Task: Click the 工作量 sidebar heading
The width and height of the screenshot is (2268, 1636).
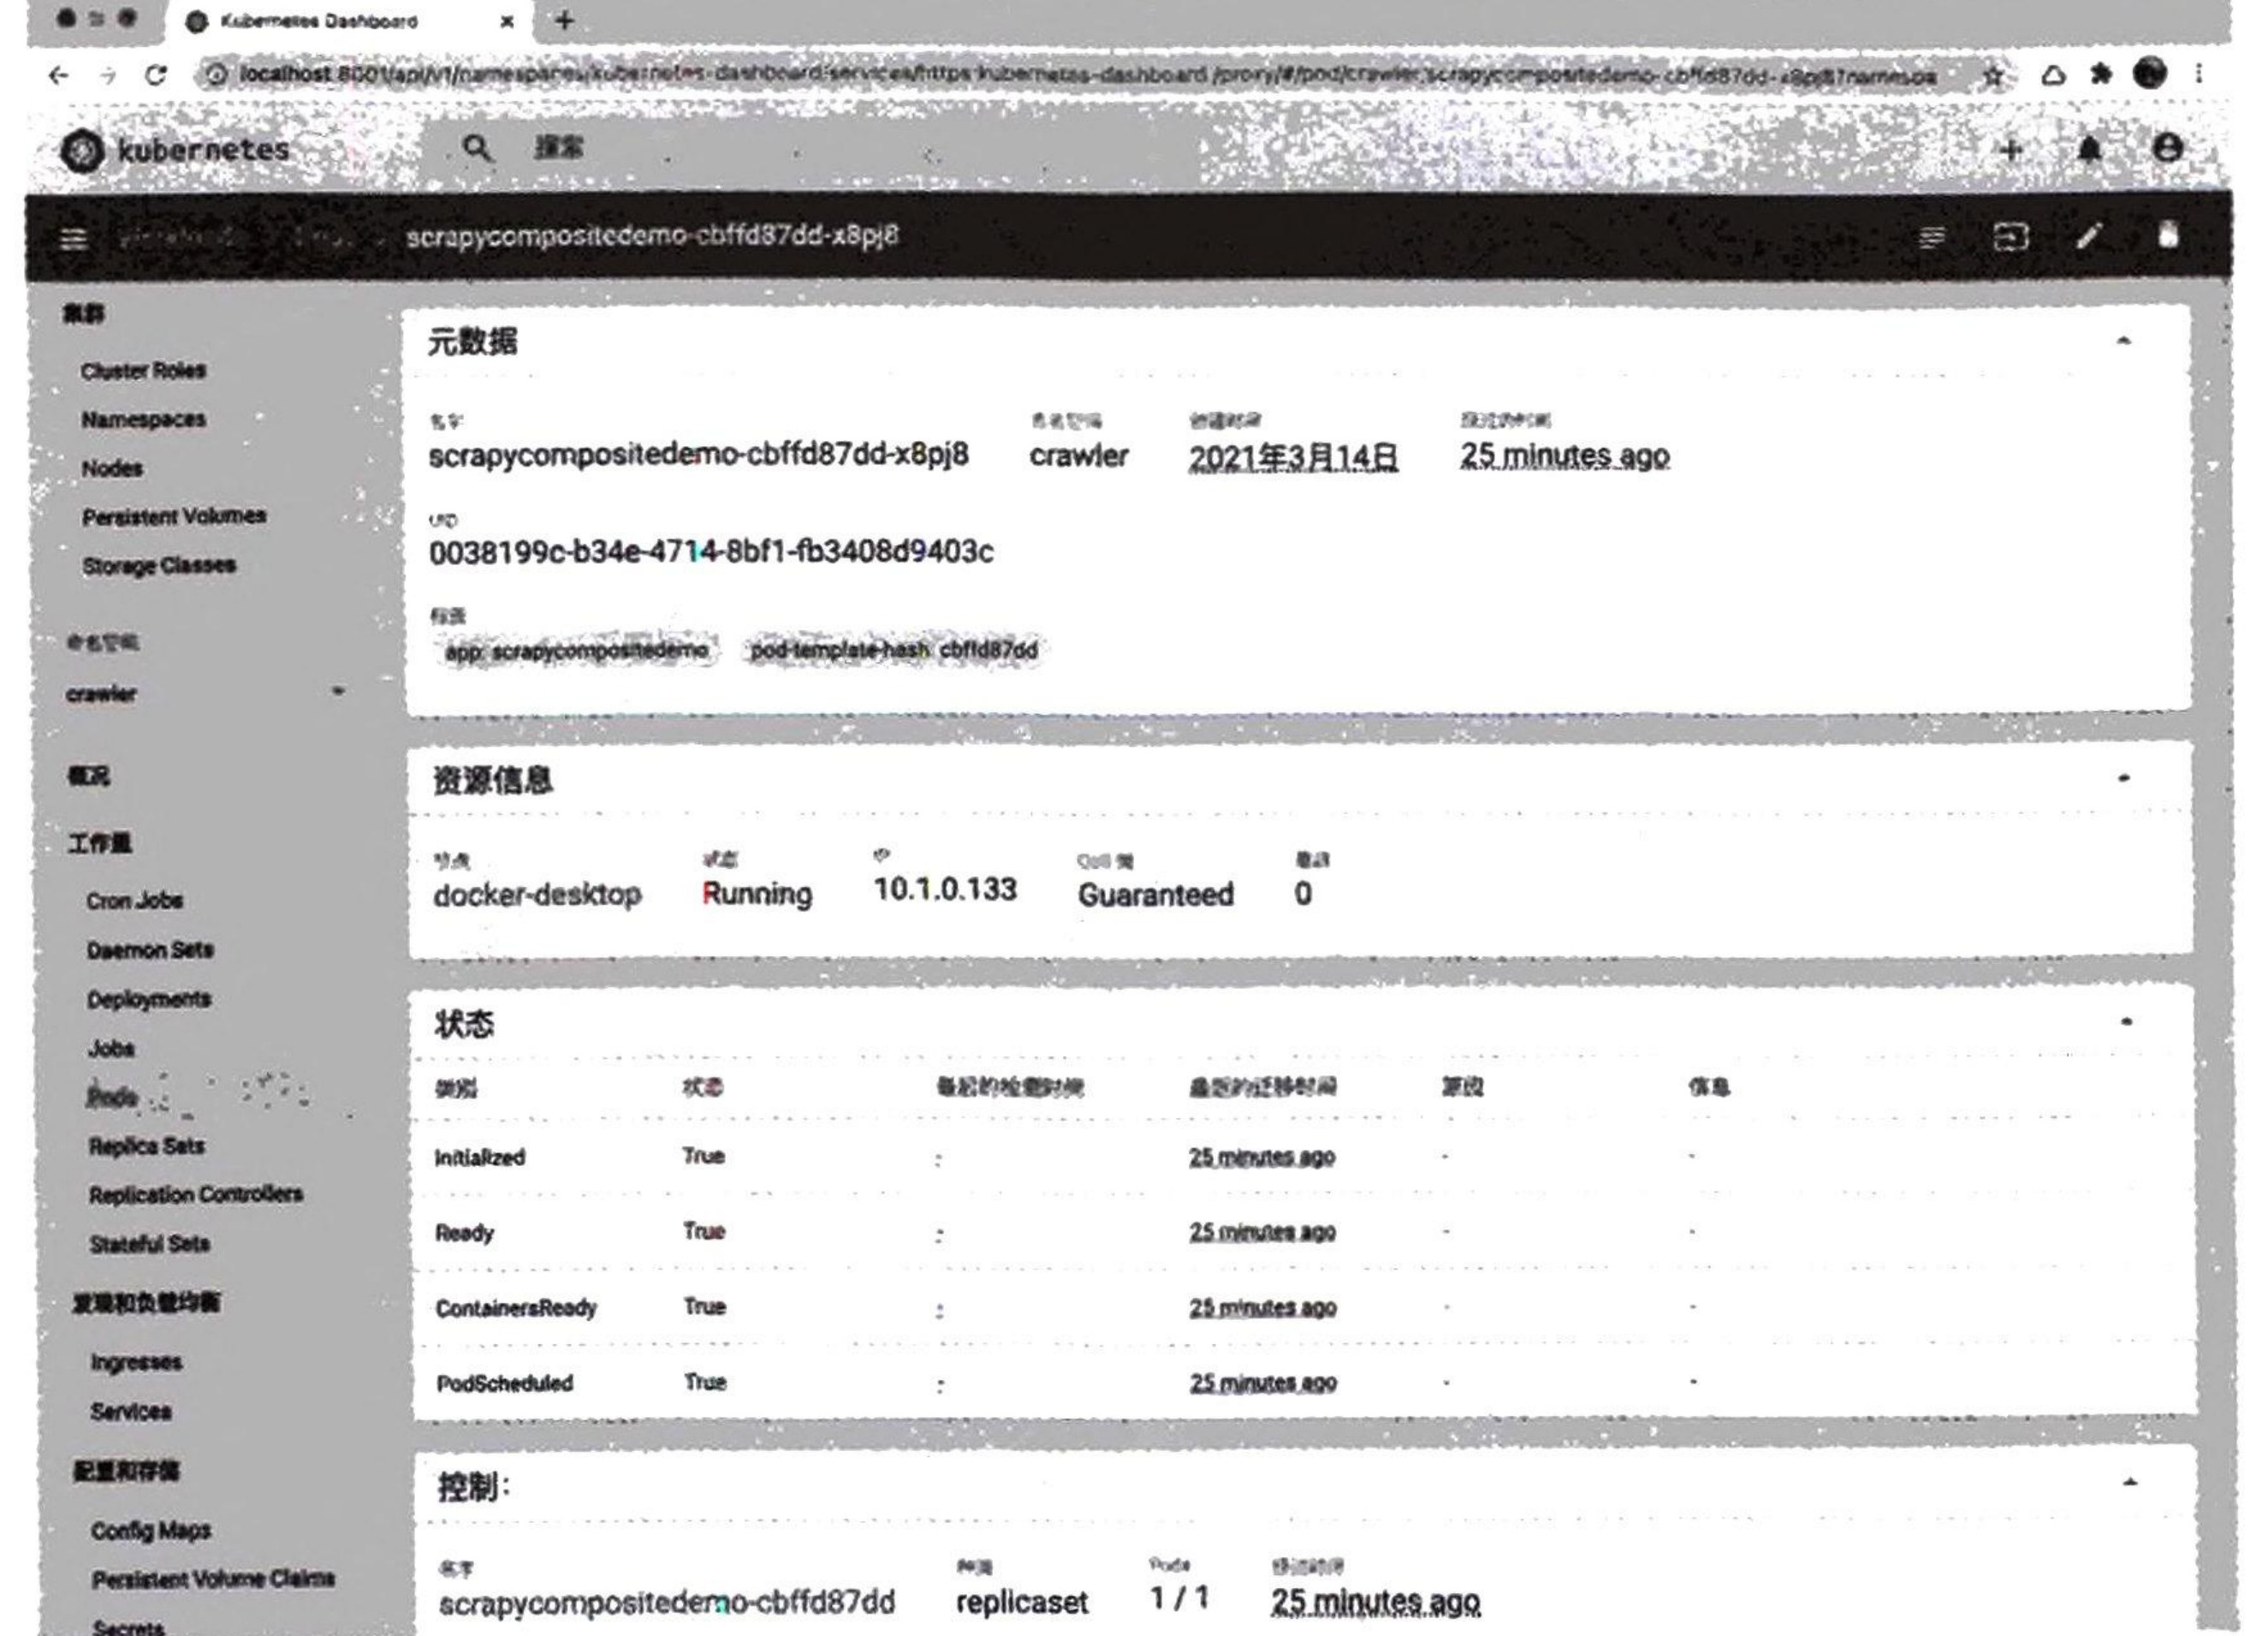Action: pos(100,843)
